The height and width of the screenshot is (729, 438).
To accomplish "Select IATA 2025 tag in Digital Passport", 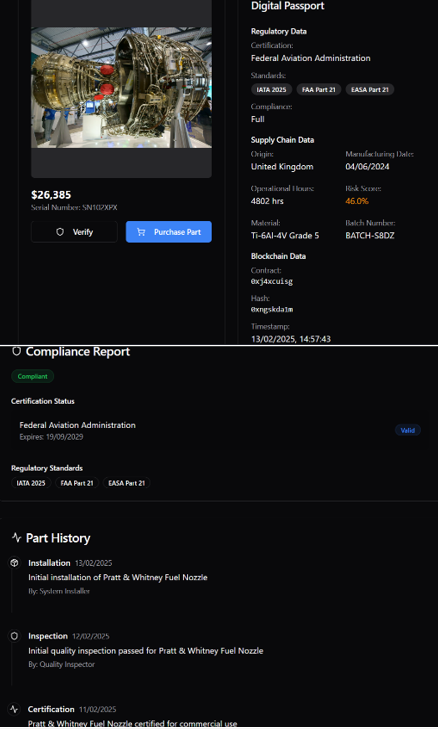I will coord(272,90).
